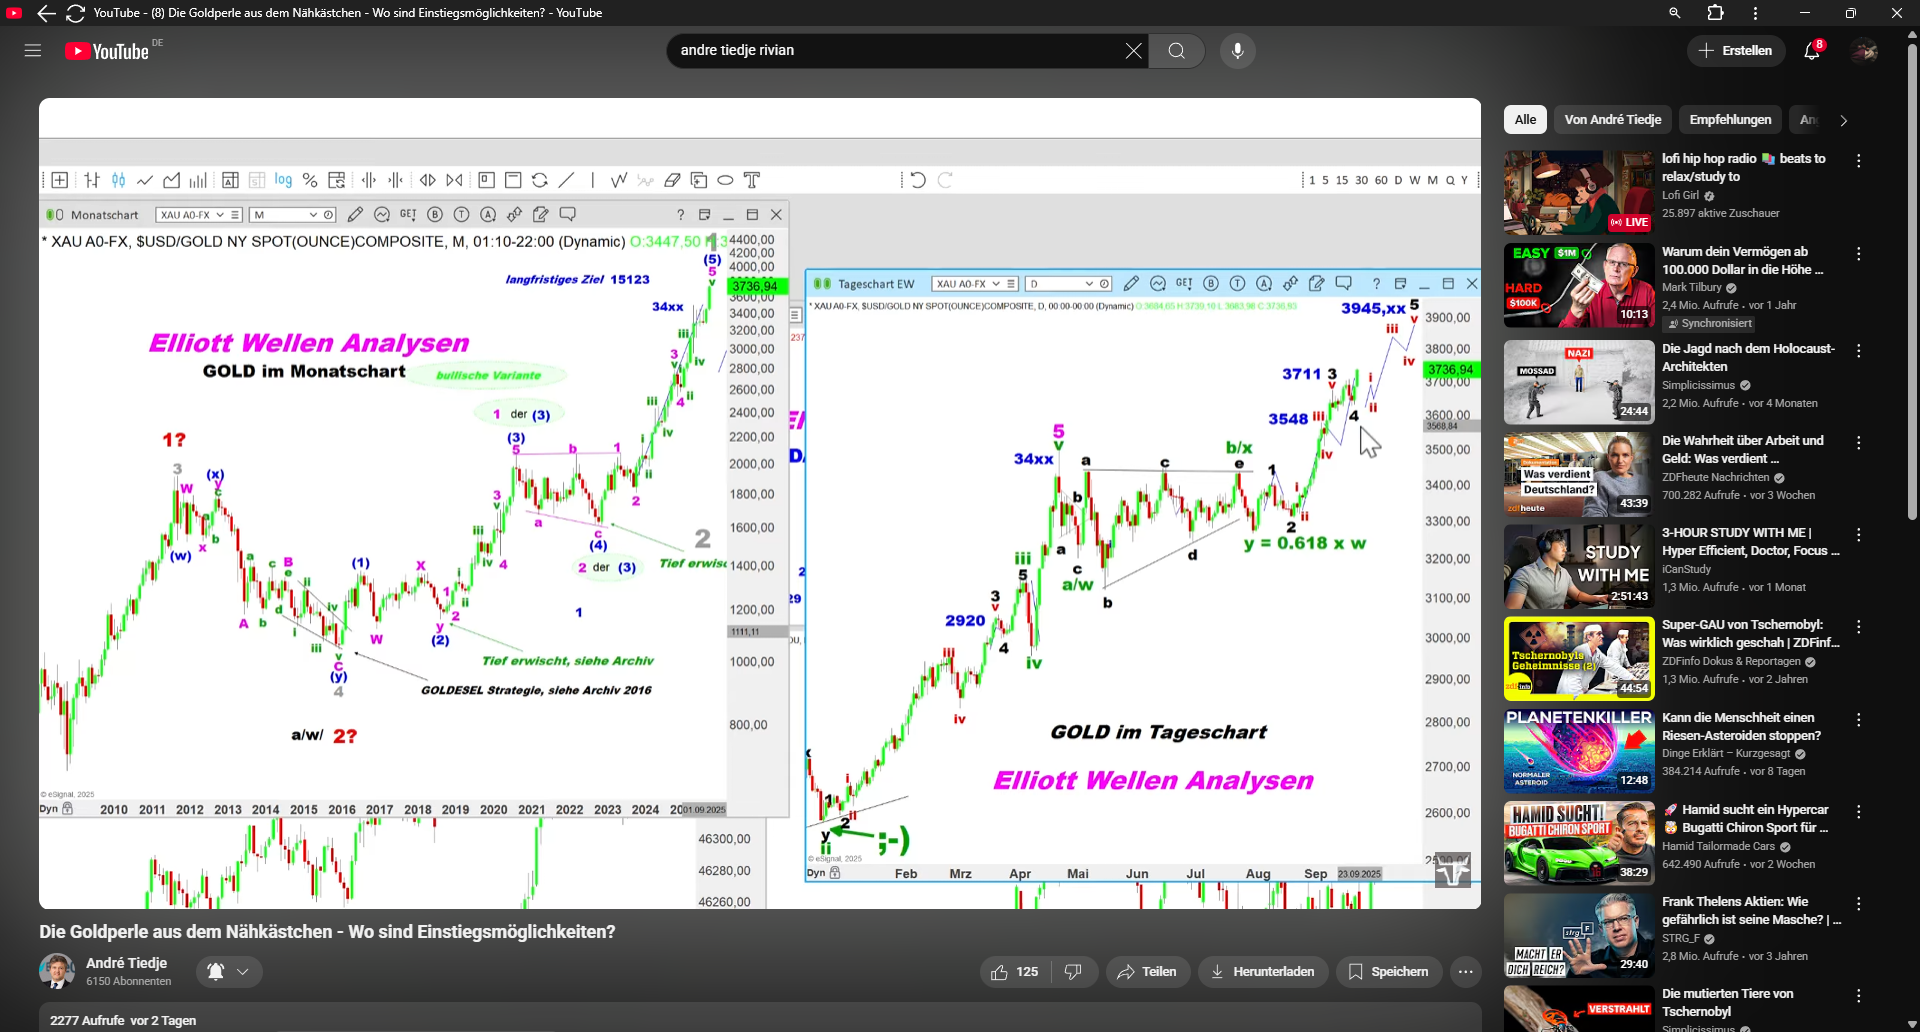
Task: Like the video with thumbs up
Action: click(x=1014, y=972)
